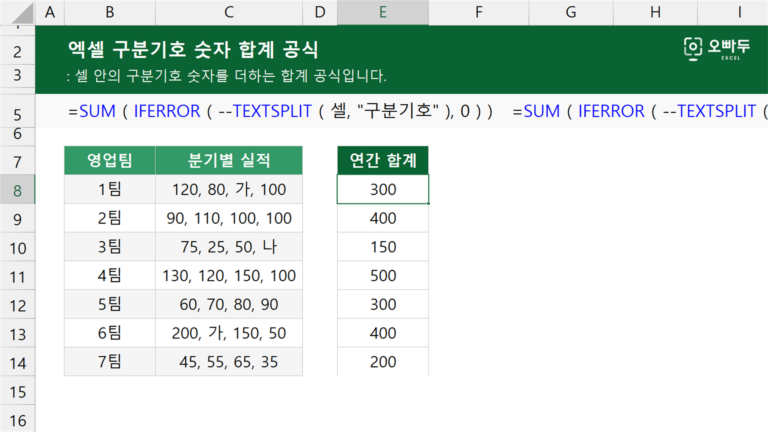
Task: Select cell '120, 80, 가, 100'
Action: pos(229,189)
